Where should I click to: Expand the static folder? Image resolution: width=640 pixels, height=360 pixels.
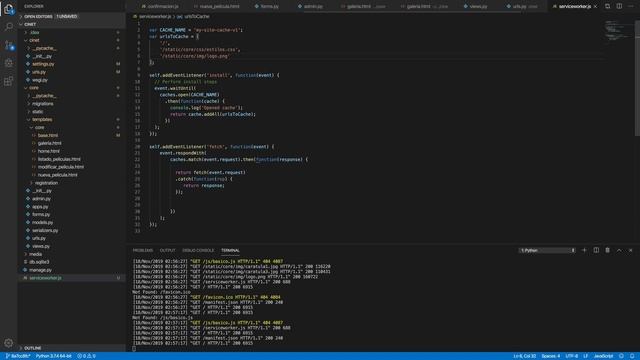[38, 111]
